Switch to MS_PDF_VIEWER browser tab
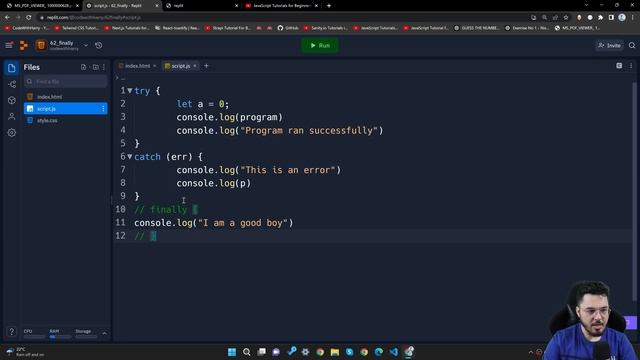Screen dimensions: 640x360 point(42,6)
